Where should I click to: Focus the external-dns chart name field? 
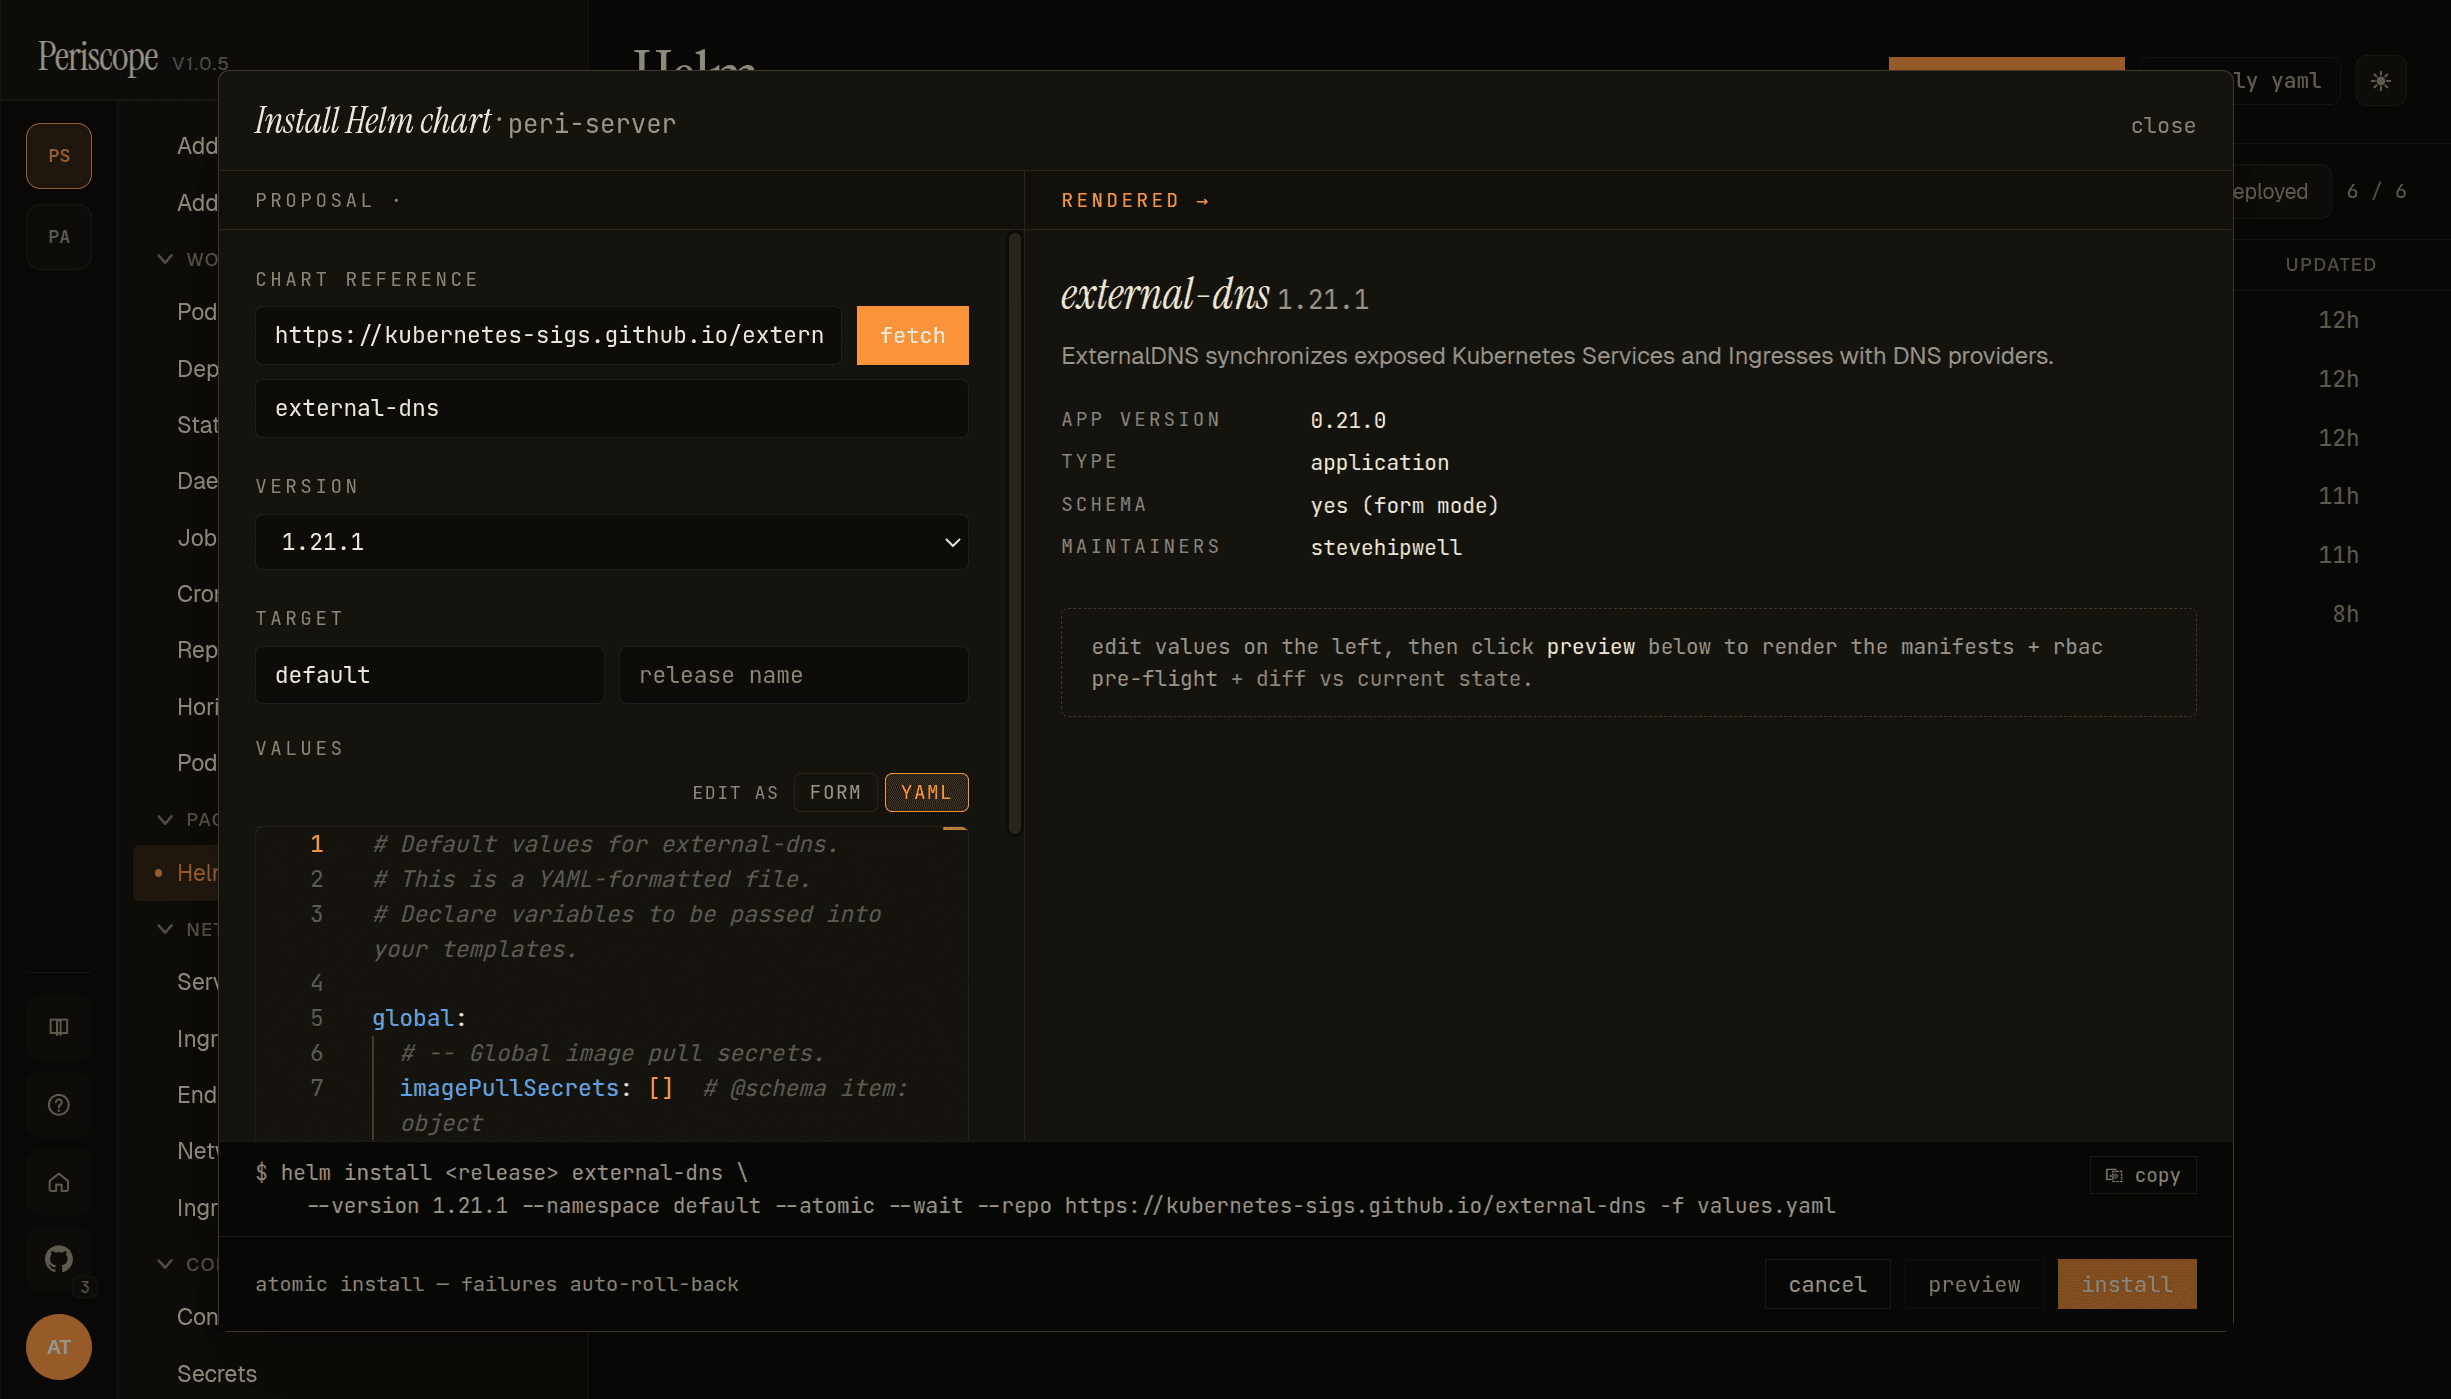tap(612, 408)
